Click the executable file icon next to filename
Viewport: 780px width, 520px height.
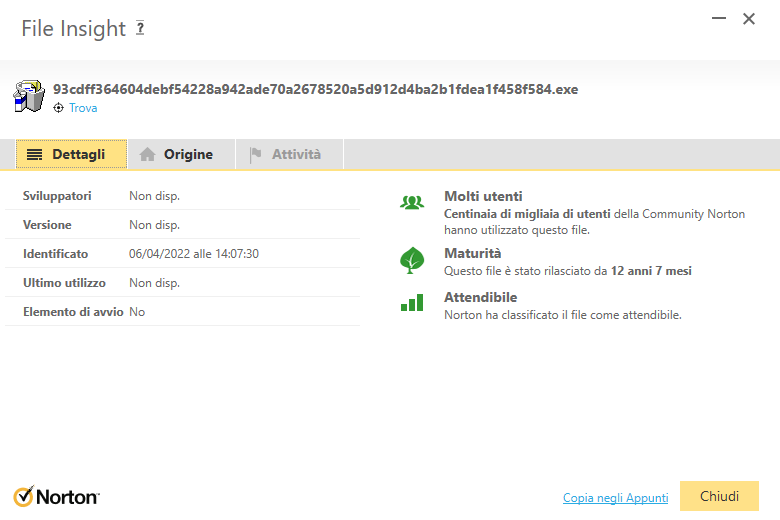[x=29, y=96]
